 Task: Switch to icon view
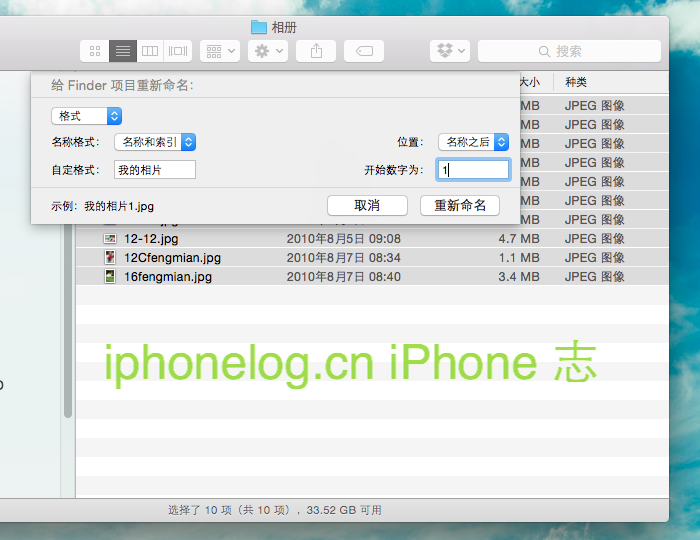tap(95, 51)
